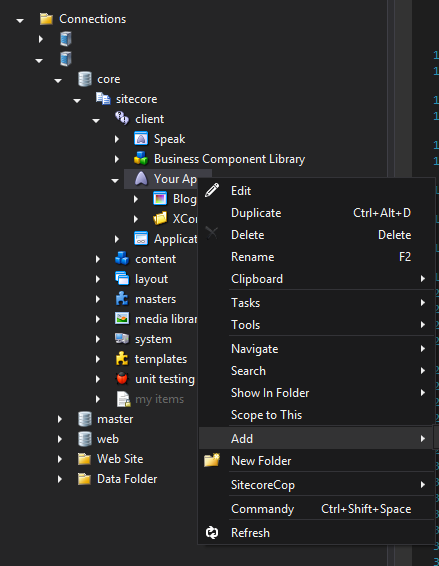439x566 pixels.
Task: Launch Commandy from the context menu
Action: click(316, 509)
